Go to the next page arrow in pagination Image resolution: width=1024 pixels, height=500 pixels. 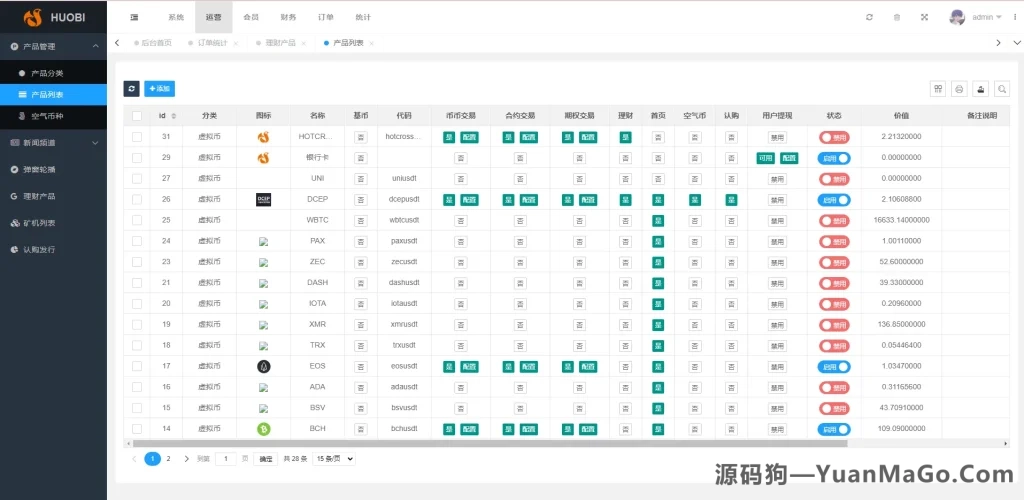[x=187, y=459]
